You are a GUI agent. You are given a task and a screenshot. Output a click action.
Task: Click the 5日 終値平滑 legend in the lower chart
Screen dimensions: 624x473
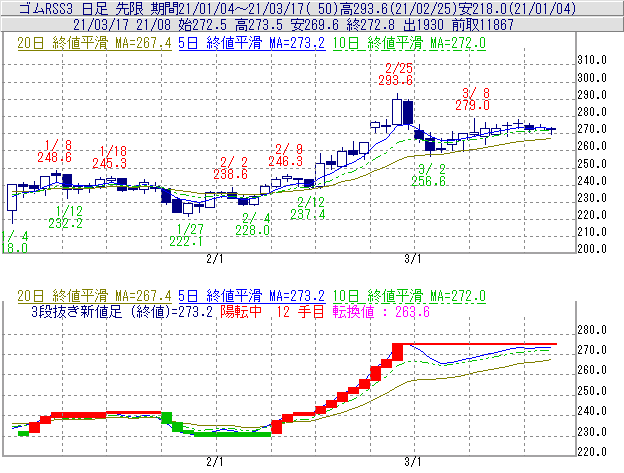(252, 296)
